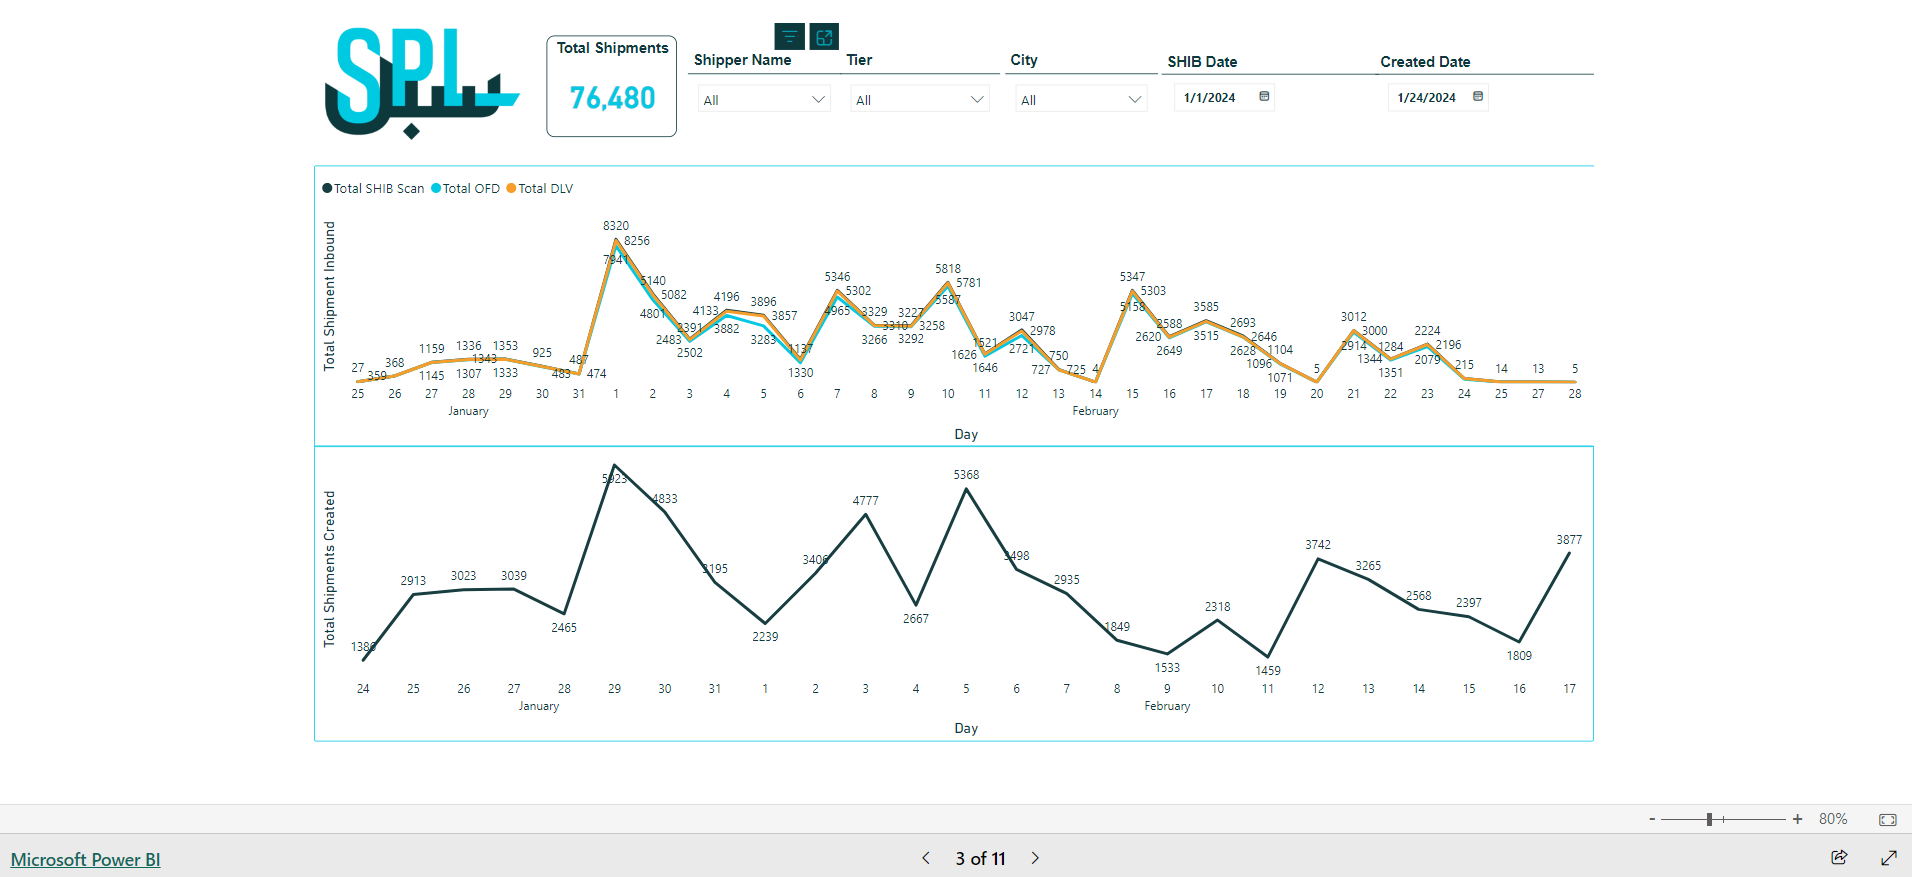
Task: Go to the next report page
Action: pyautogui.click(x=1035, y=858)
